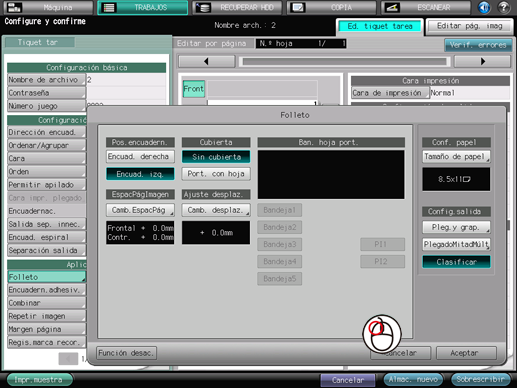Open the ESCANEAR tab
The image size is (517, 388).
[x=426, y=7]
